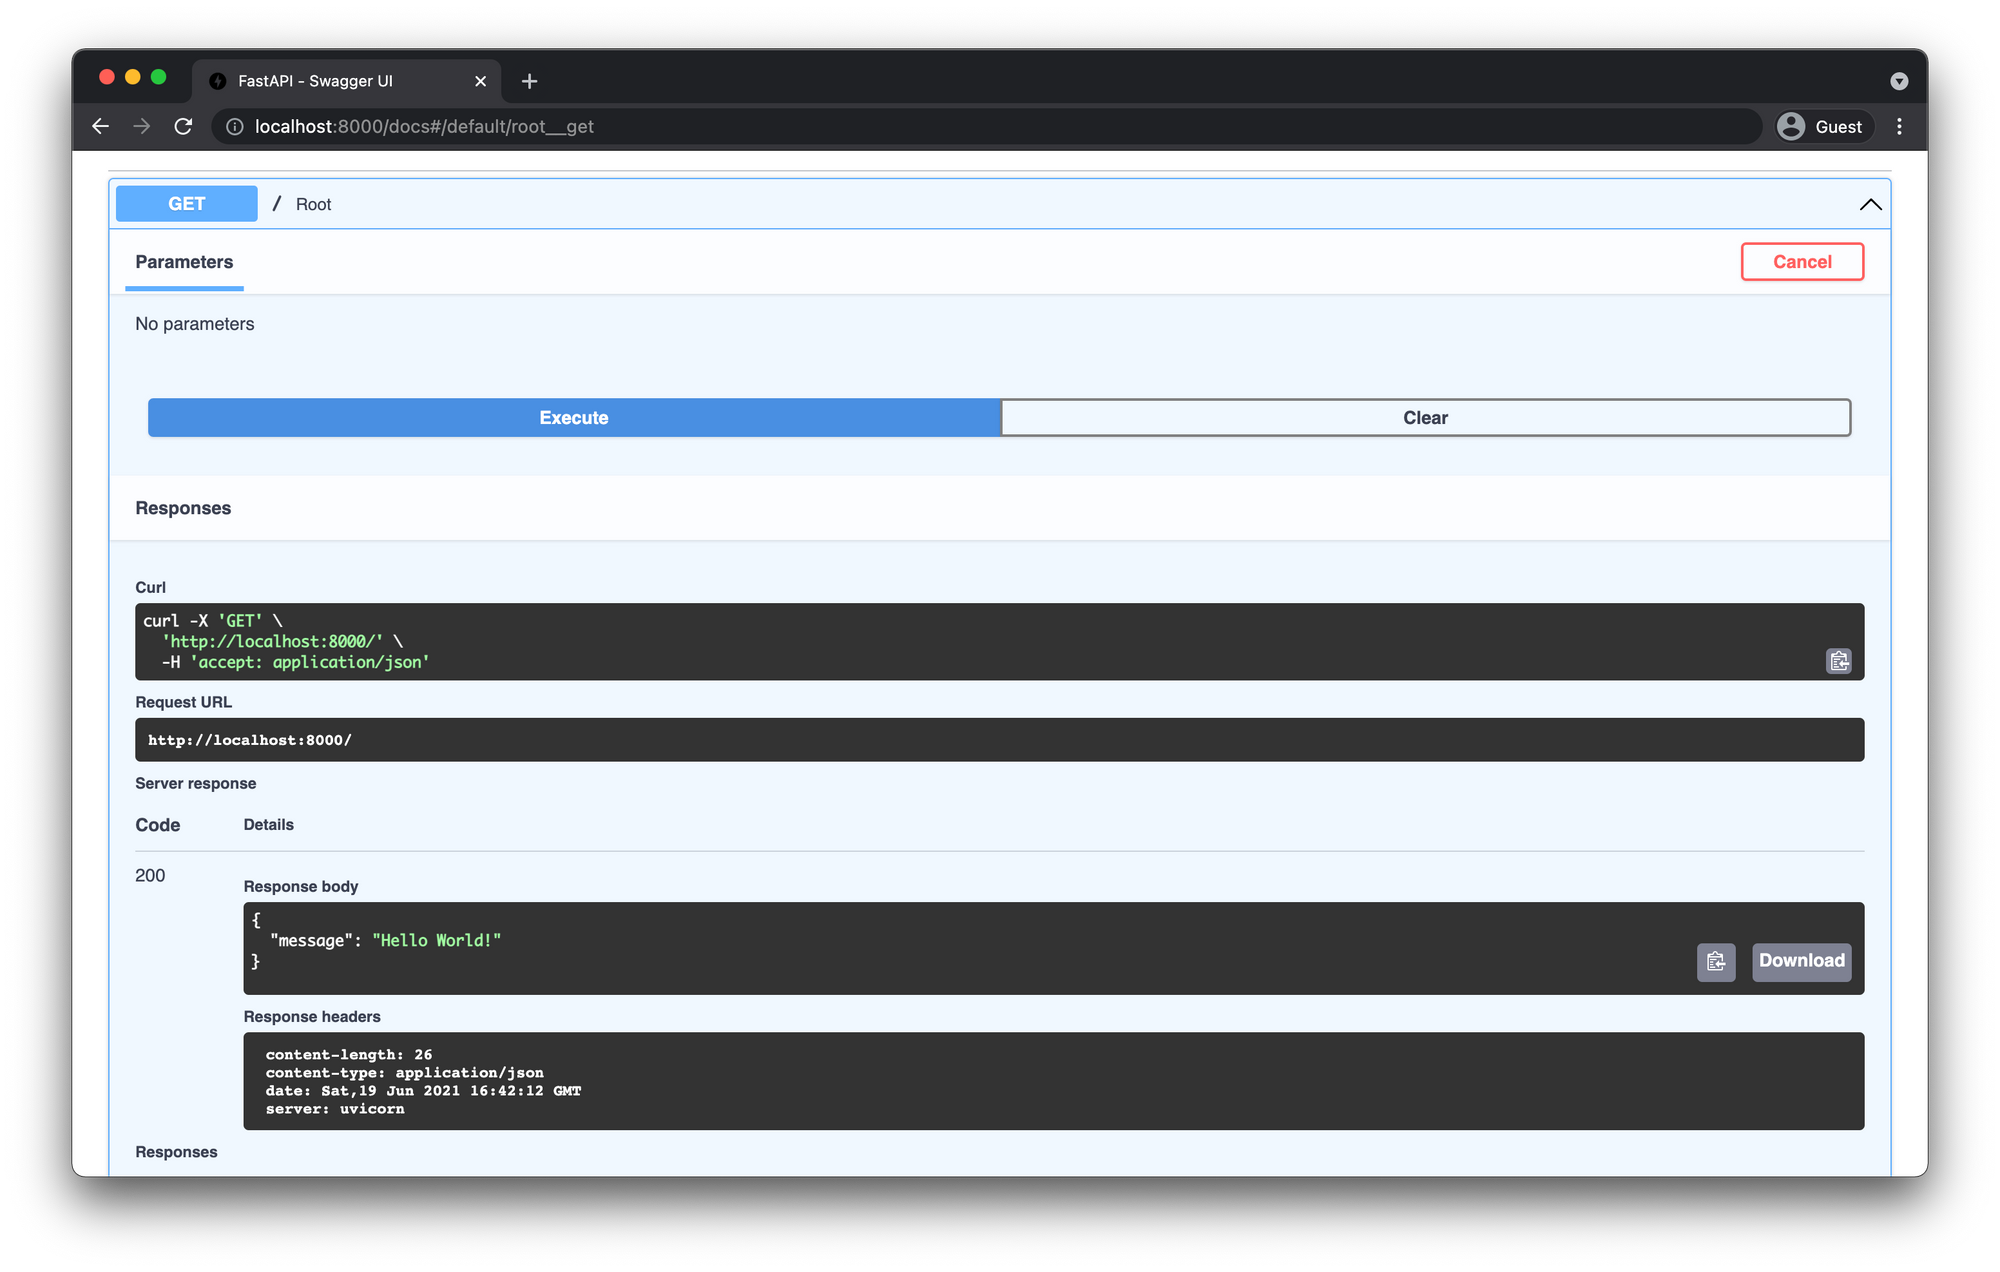Click the copy curl command icon
Image resolution: width=2000 pixels, height=1272 pixels.
tap(1838, 660)
